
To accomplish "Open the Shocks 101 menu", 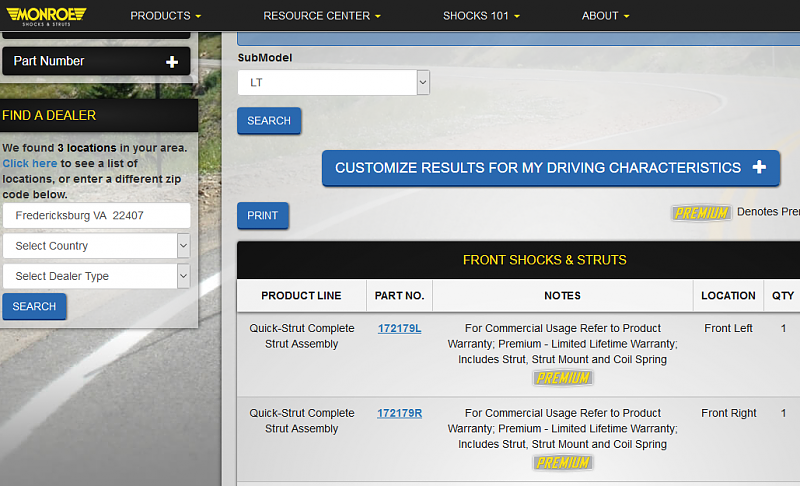I will coord(481,16).
